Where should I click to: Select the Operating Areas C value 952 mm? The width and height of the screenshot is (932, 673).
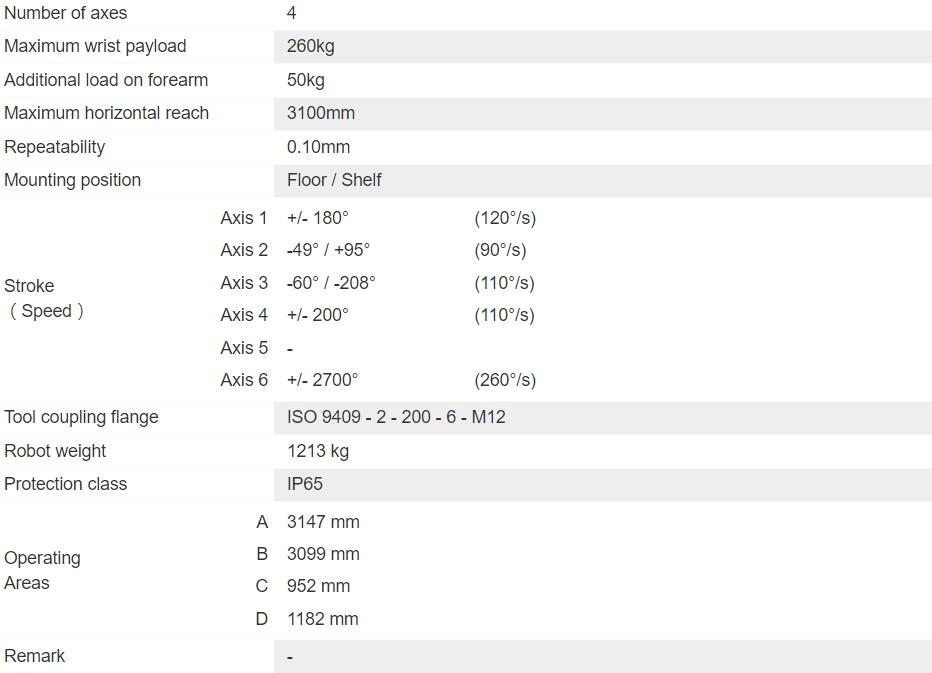coord(319,586)
